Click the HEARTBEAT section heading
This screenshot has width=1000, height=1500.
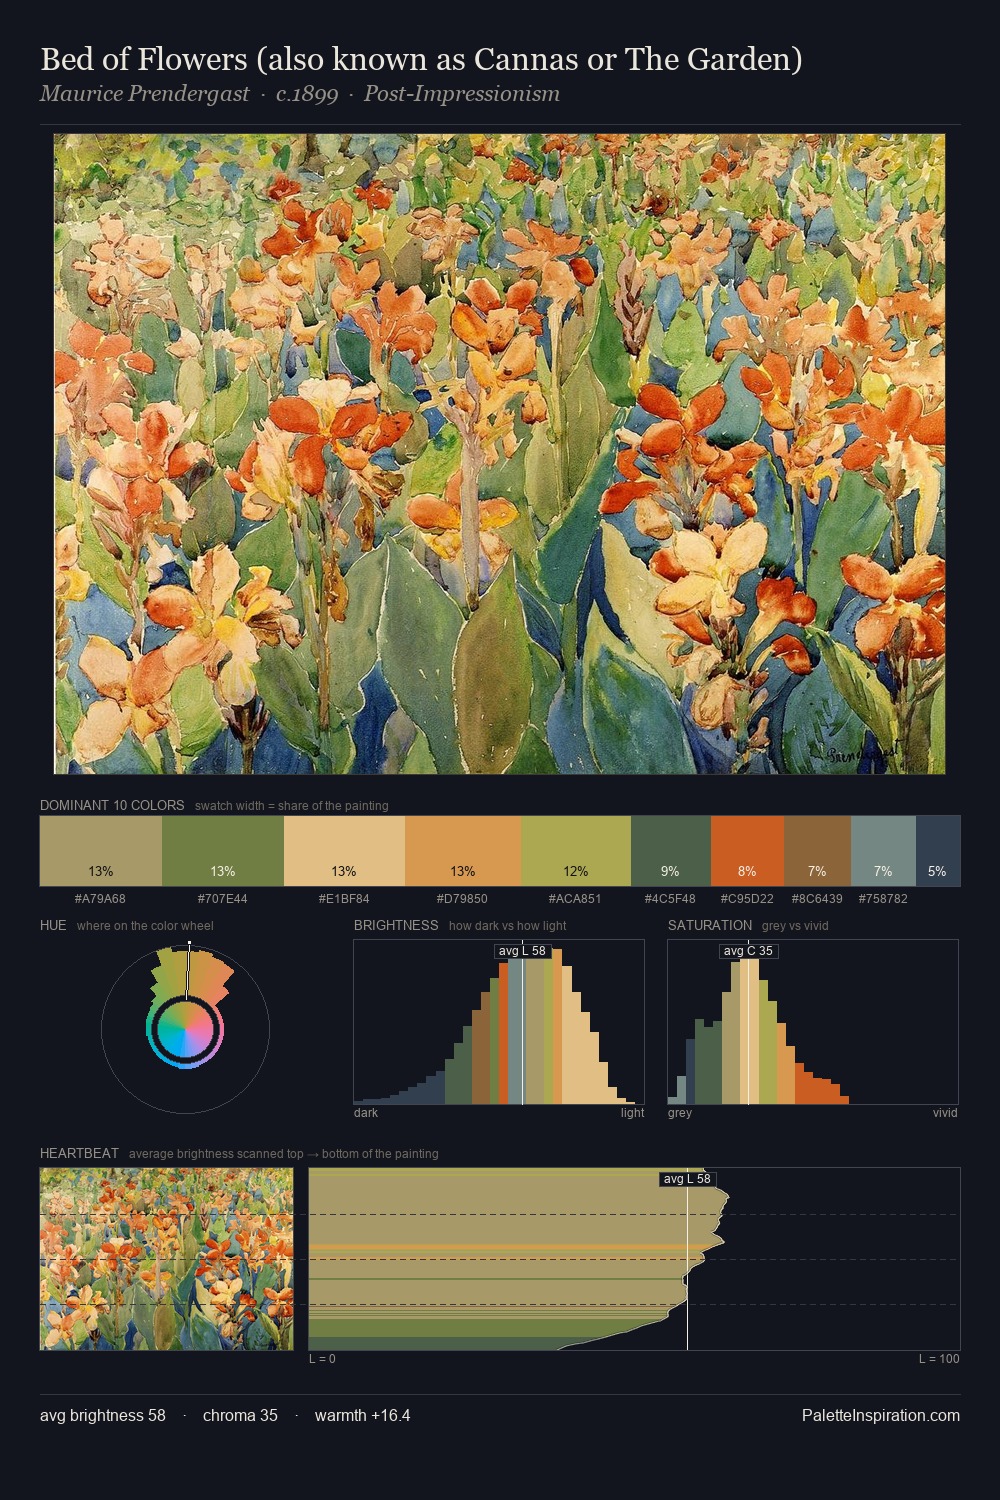click(79, 1153)
